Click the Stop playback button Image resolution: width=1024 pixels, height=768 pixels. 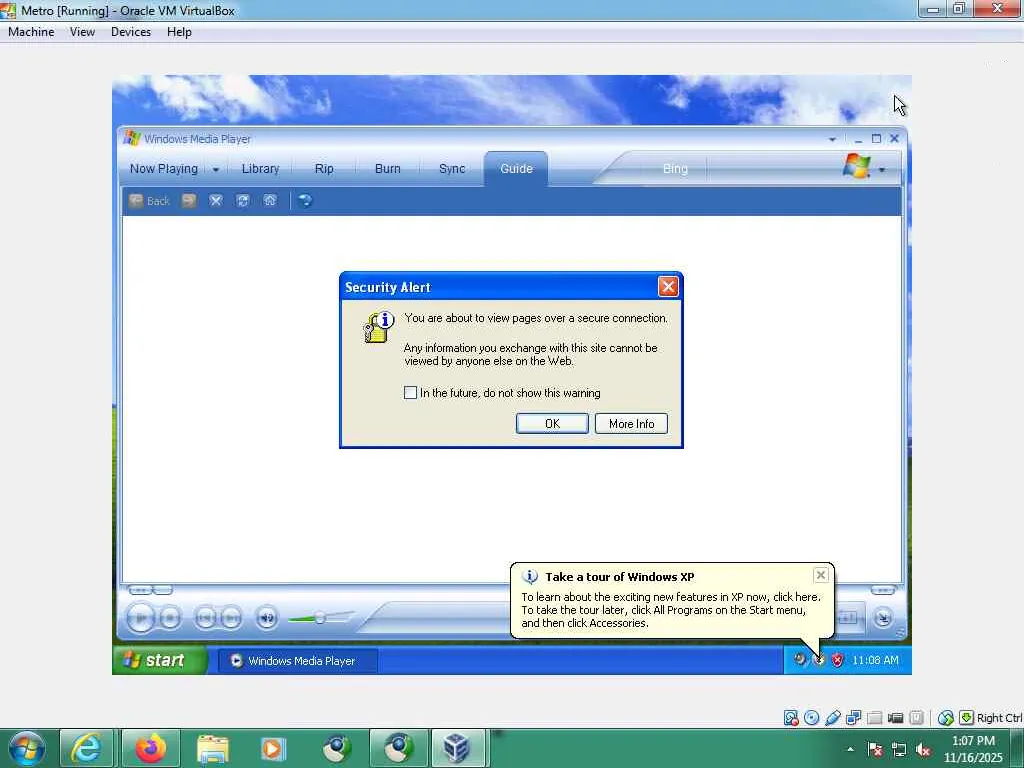point(170,617)
